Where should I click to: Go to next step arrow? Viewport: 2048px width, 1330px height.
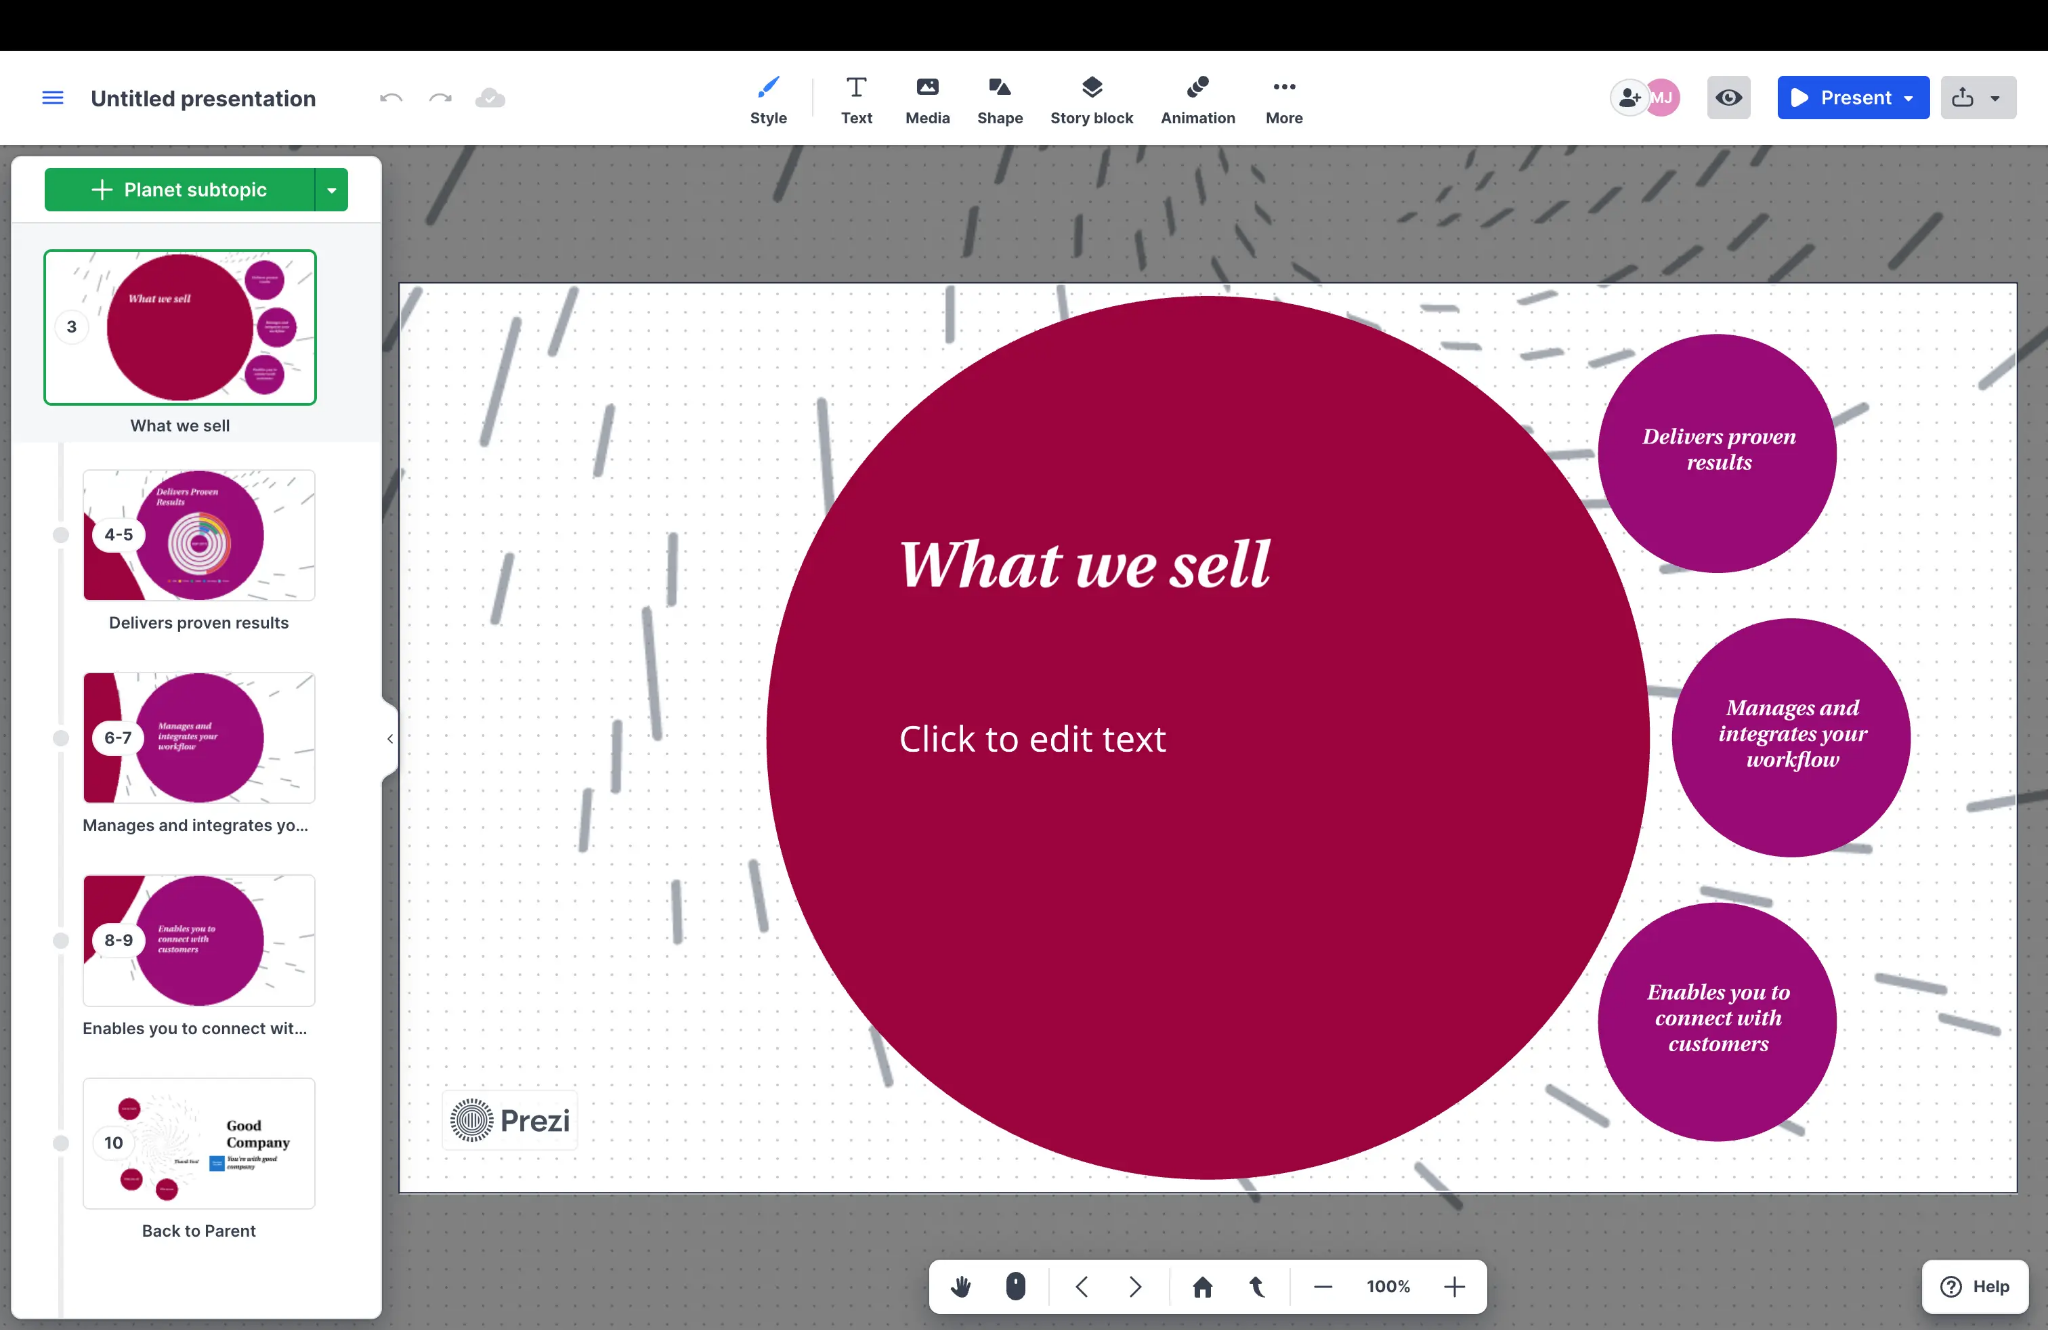tap(1135, 1287)
